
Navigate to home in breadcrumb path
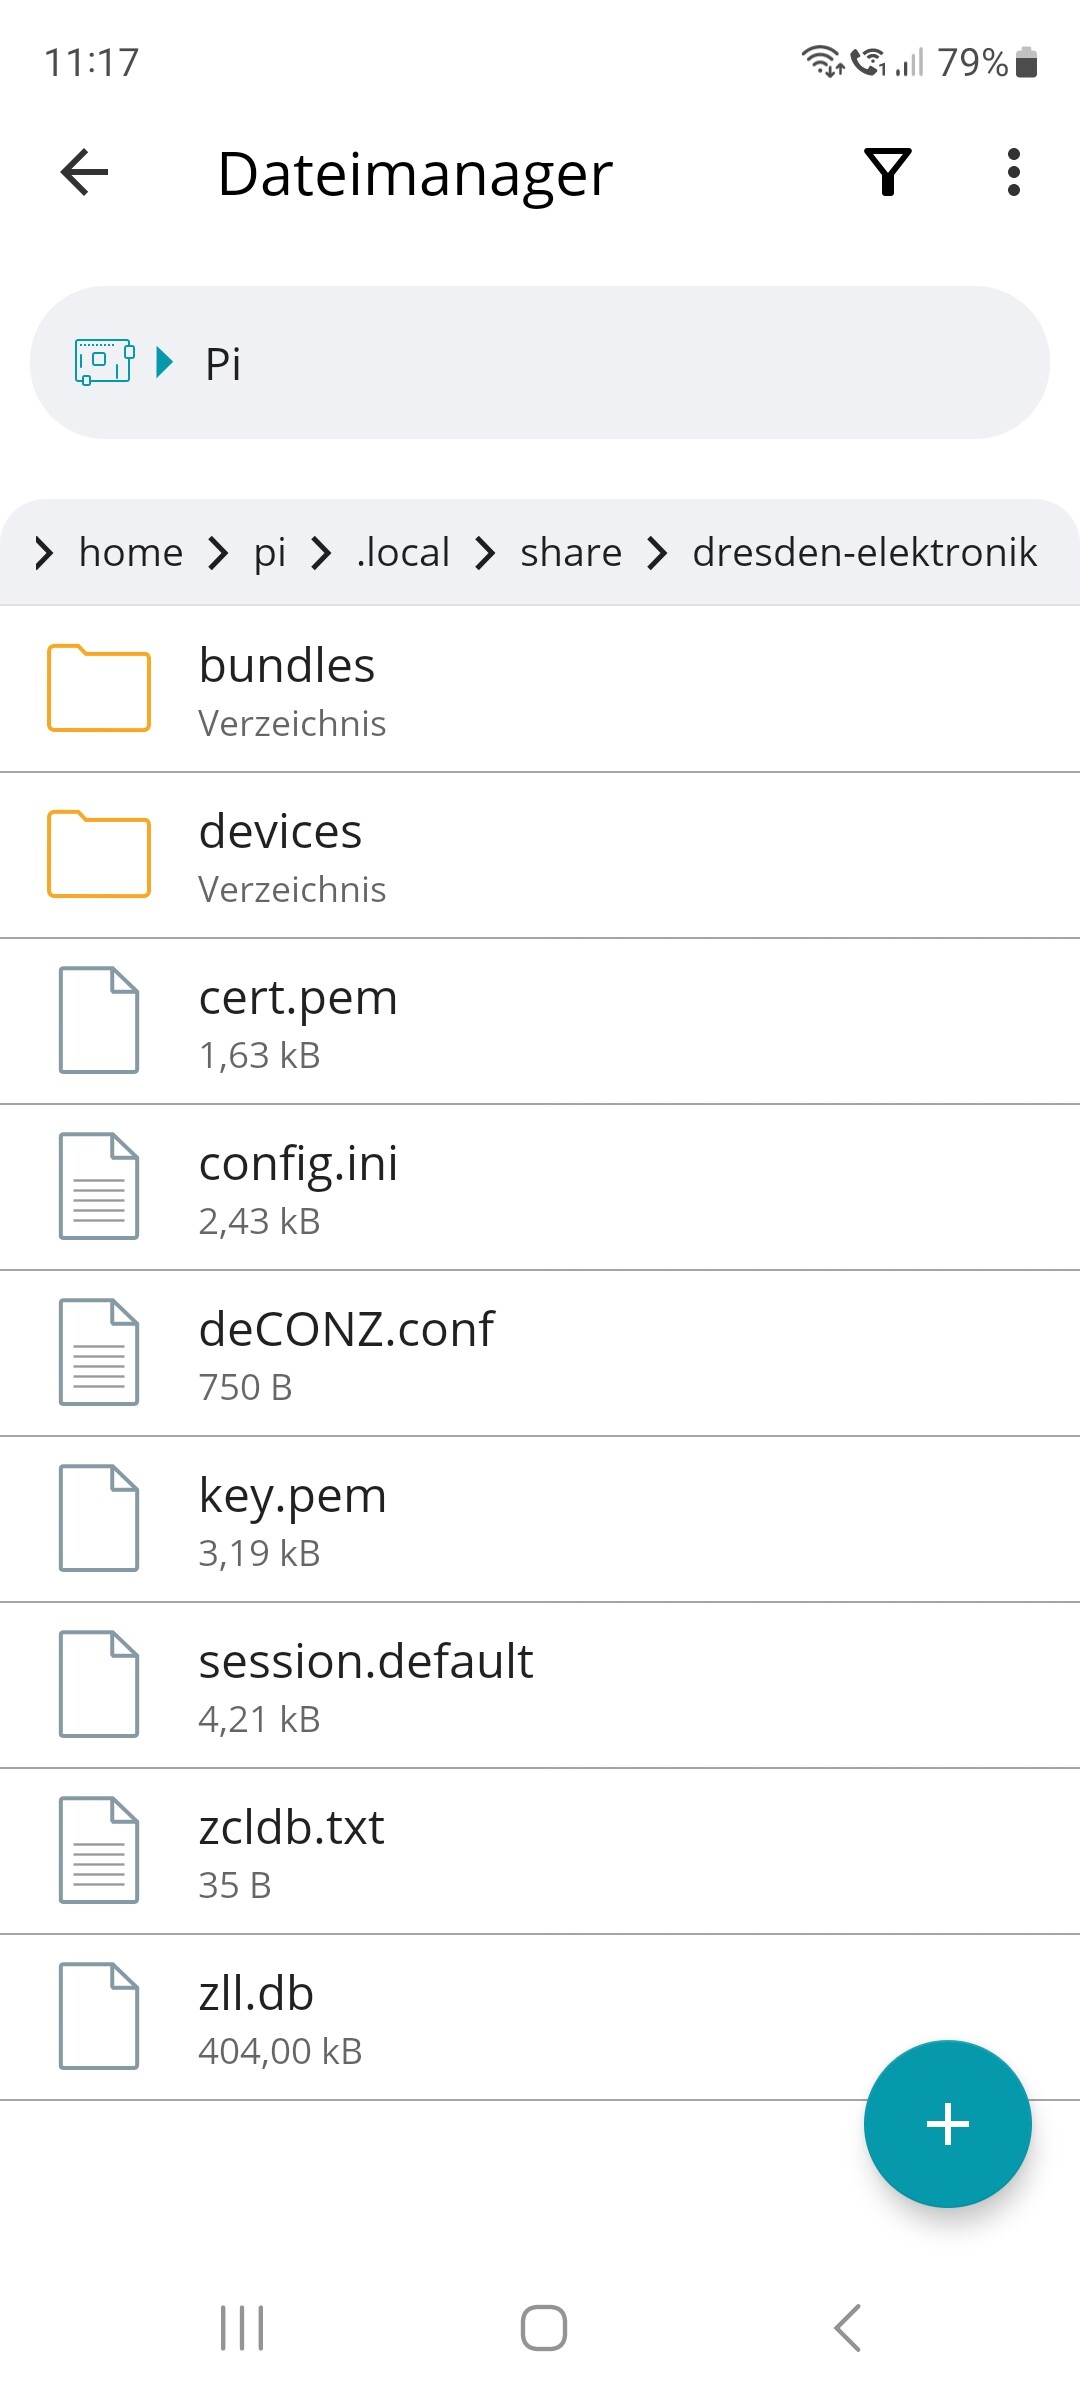(131, 552)
